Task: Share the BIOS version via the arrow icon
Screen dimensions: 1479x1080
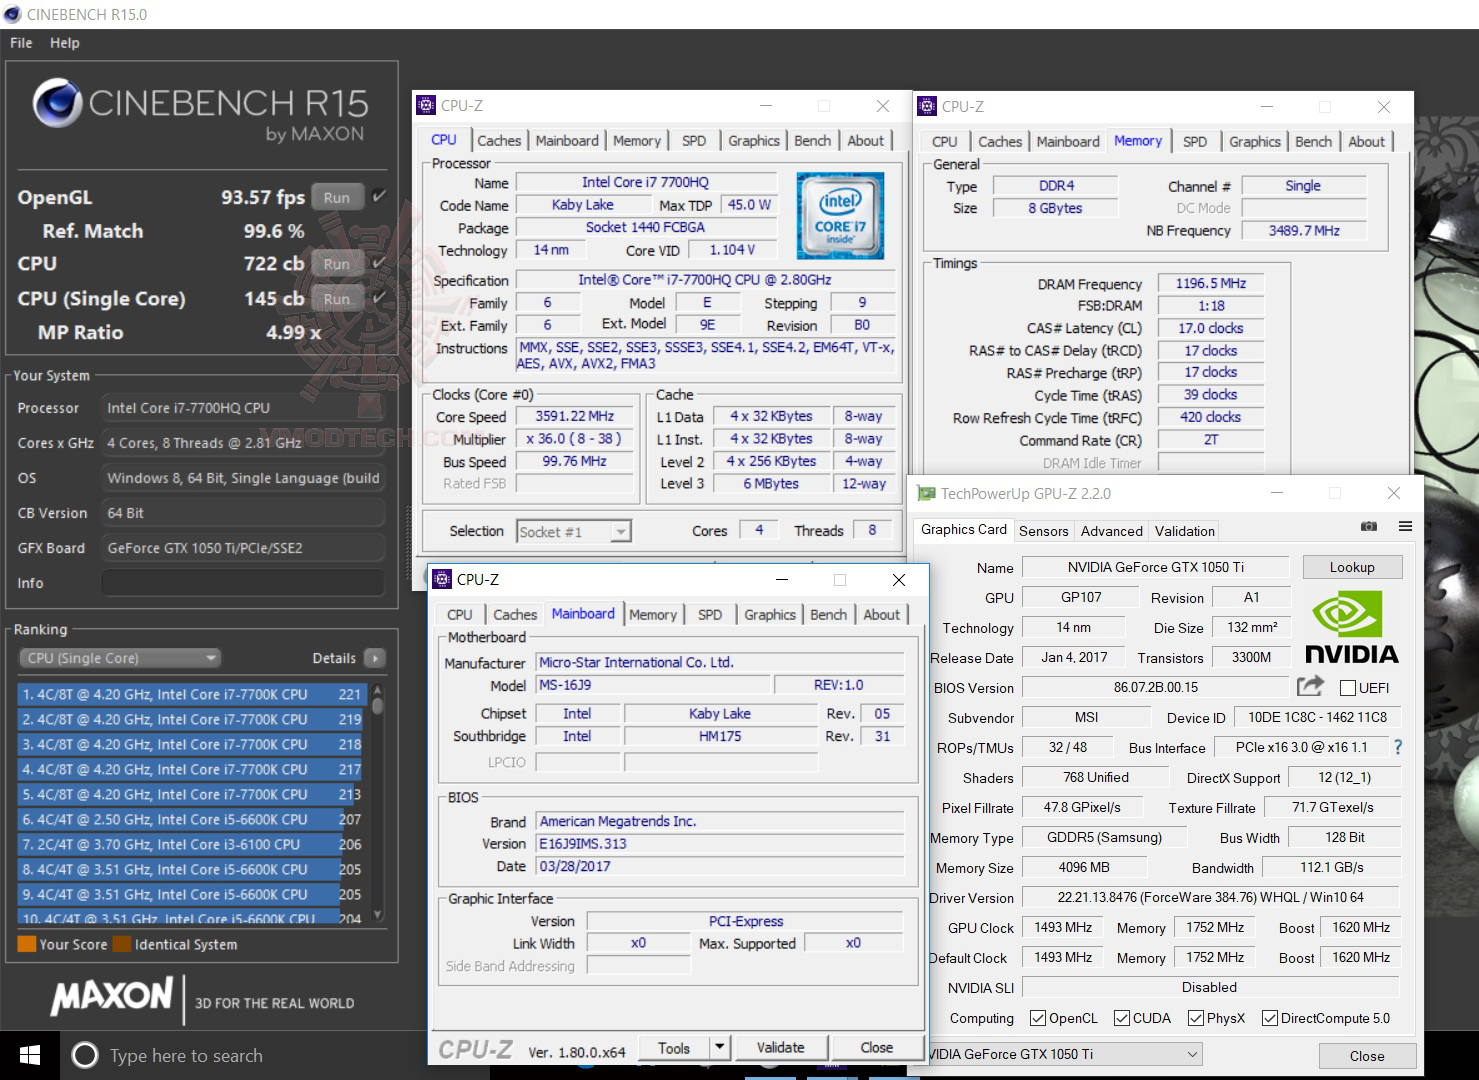Action: (x=1310, y=686)
